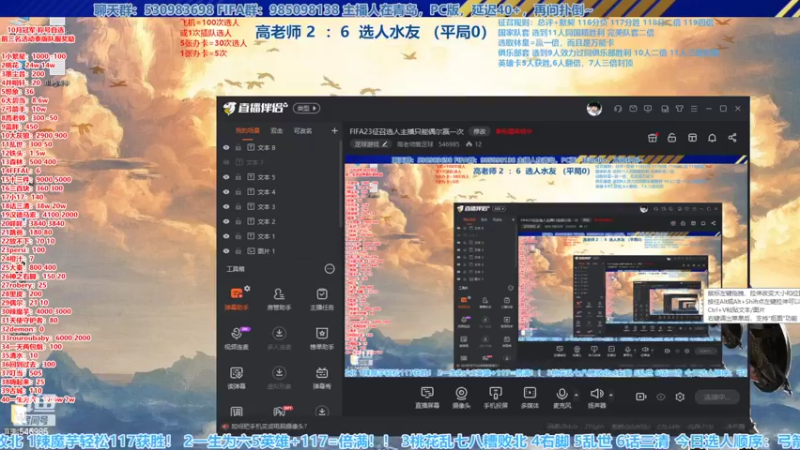Image resolution: width=800 pixels, height=450 pixels.
Task: Open the streamer avatar profile
Action: [x=594, y=109]
